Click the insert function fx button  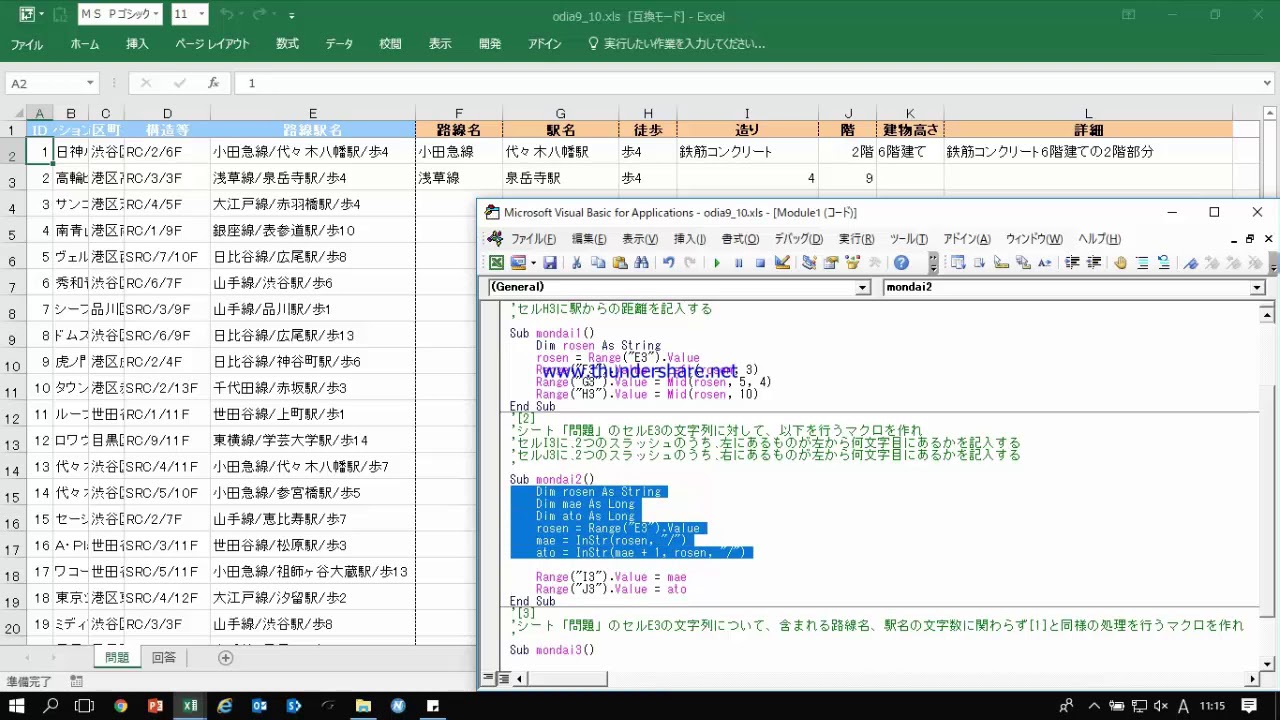tap(213, 83)
